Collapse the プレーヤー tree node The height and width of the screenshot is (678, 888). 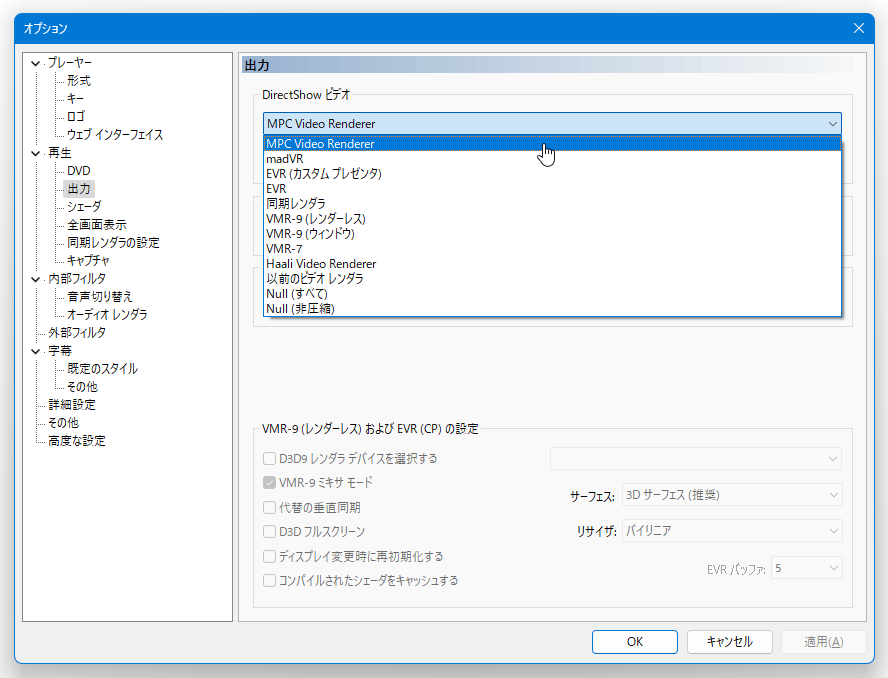coord(36,63)
